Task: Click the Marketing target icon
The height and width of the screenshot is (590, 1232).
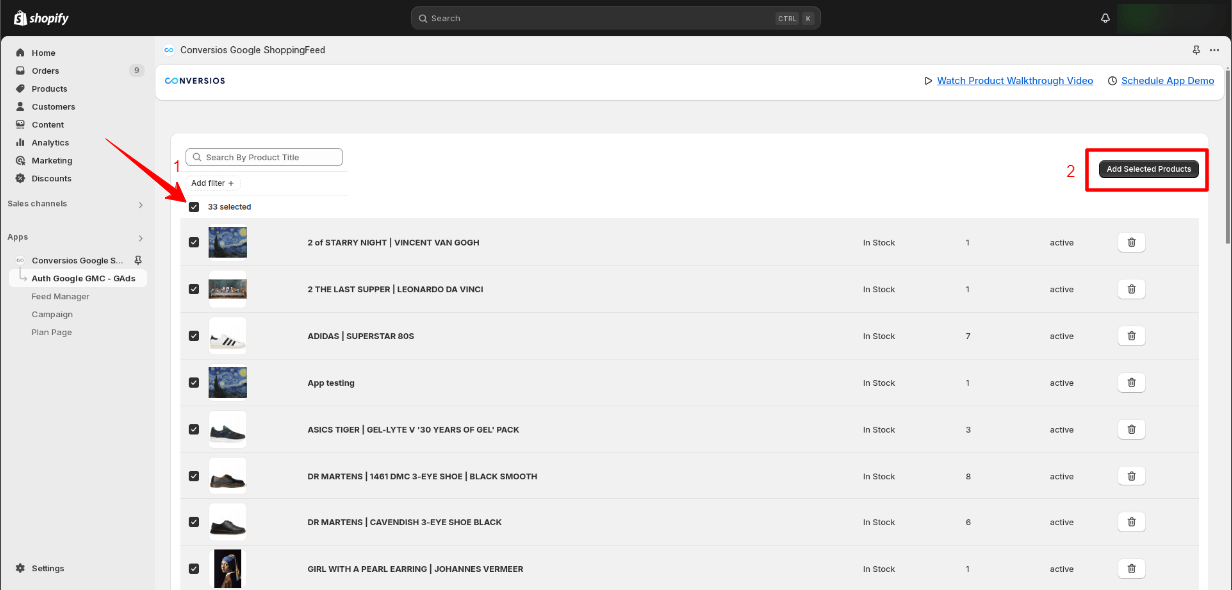Action: click(x=20, y=161)
